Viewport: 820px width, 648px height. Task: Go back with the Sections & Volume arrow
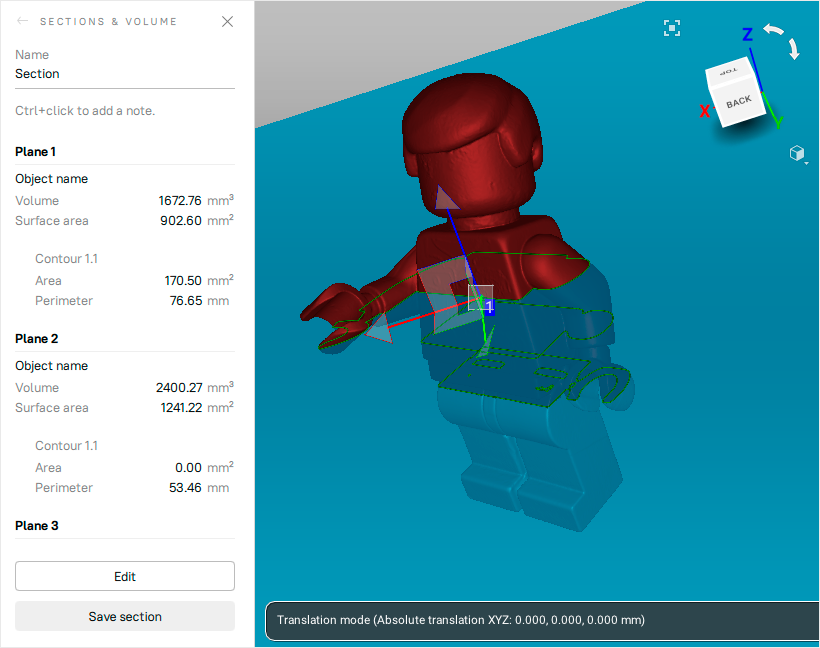point(22,21)
